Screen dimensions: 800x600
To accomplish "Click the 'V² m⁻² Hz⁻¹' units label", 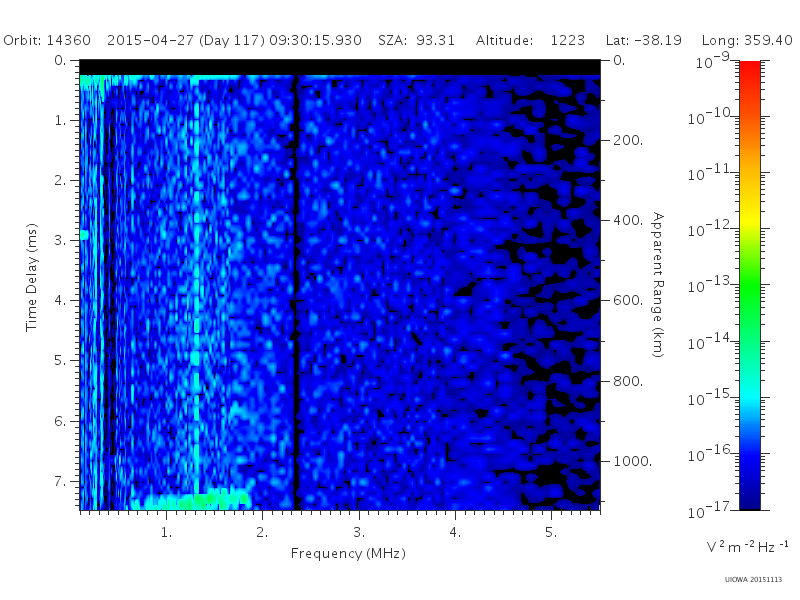I will tap(747, 547).
